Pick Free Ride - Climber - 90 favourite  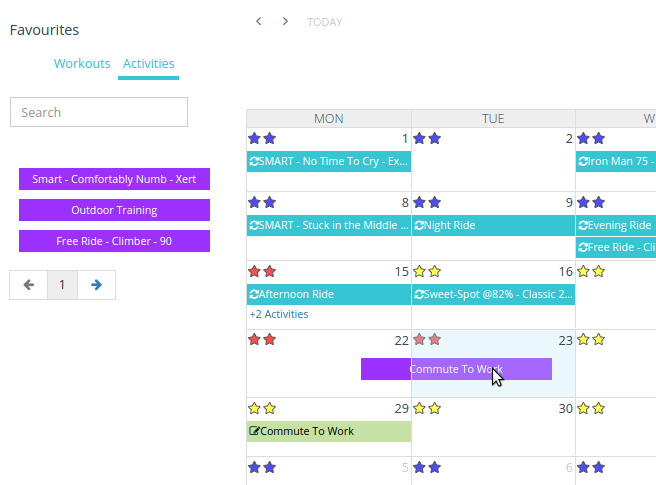pos(114,241)
